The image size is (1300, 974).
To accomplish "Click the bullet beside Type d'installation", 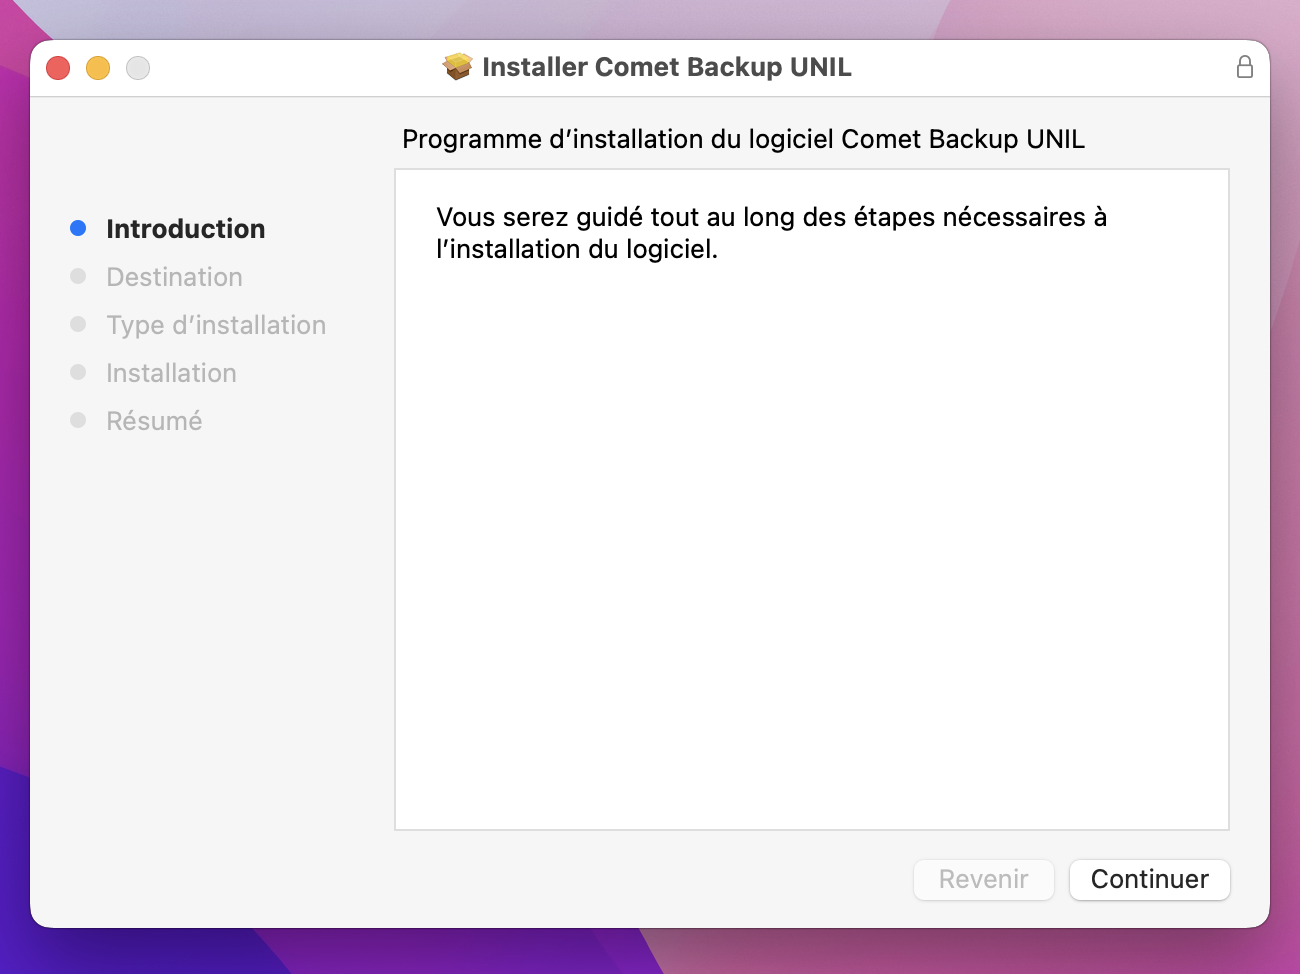I will point(78,324).
